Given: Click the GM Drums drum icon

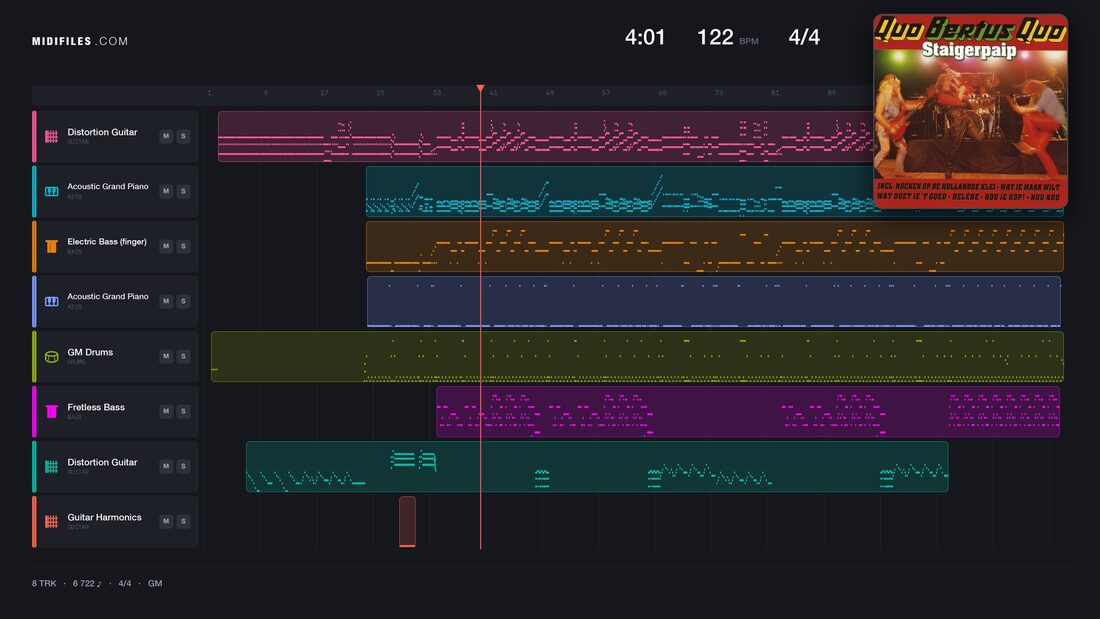Looking at the screenshot, I should pyautogui.click(x=51, y=357).
